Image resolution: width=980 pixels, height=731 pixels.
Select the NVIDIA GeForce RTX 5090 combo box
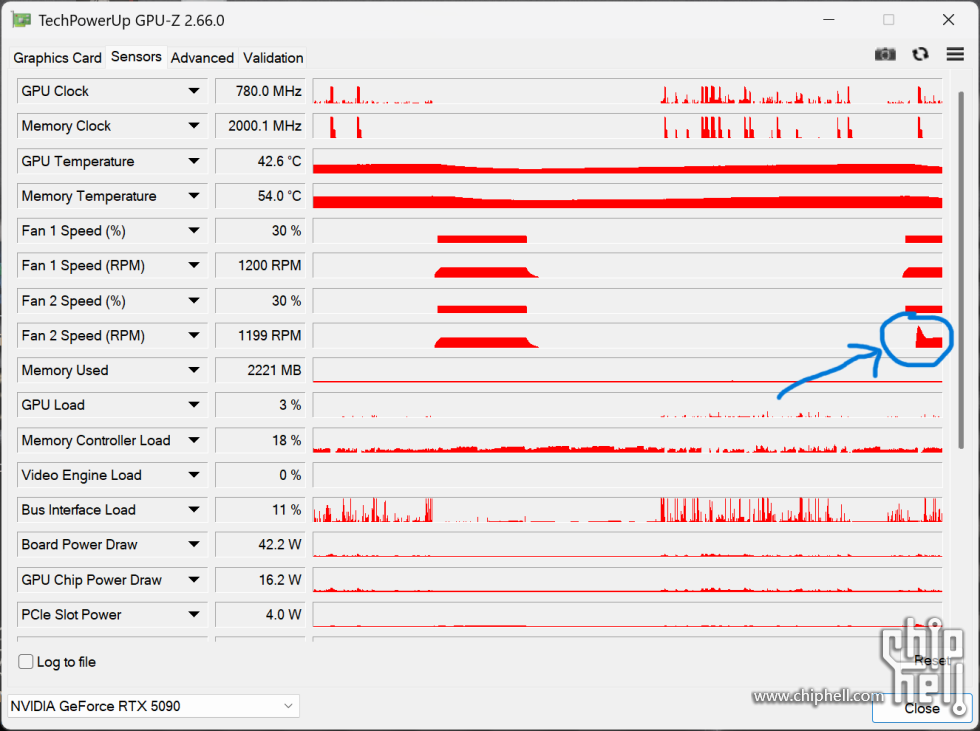(x=153, y=706)
